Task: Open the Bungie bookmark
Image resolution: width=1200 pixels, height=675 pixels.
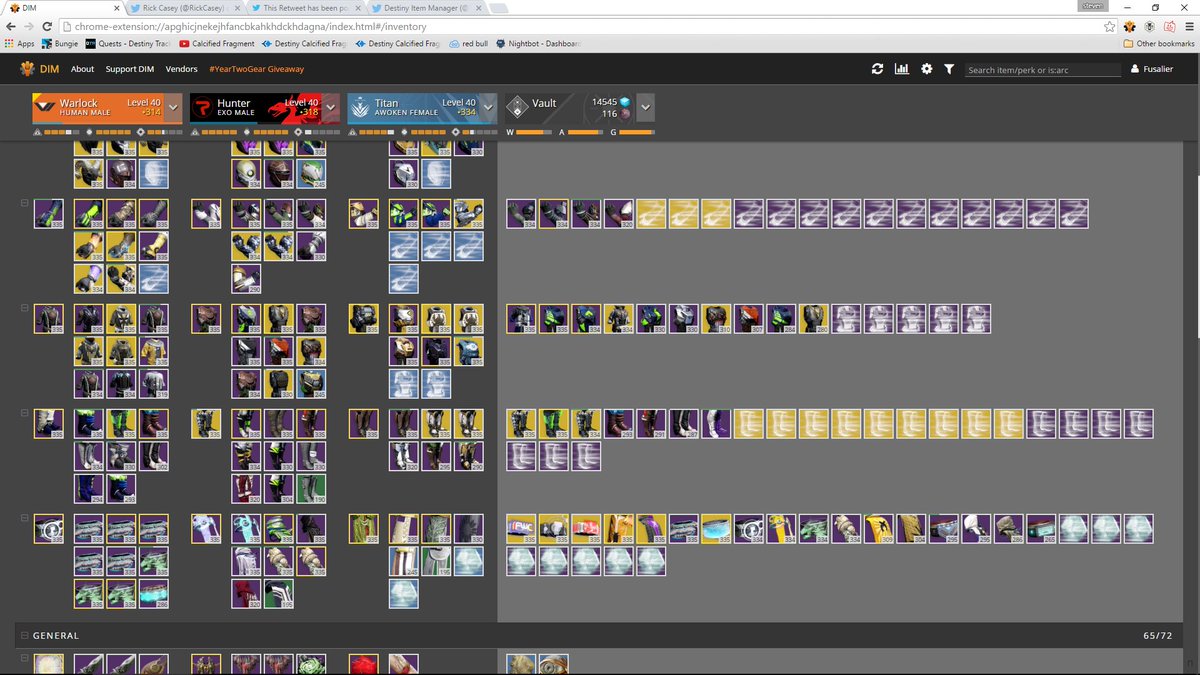Action: click(x=59, y=44)
